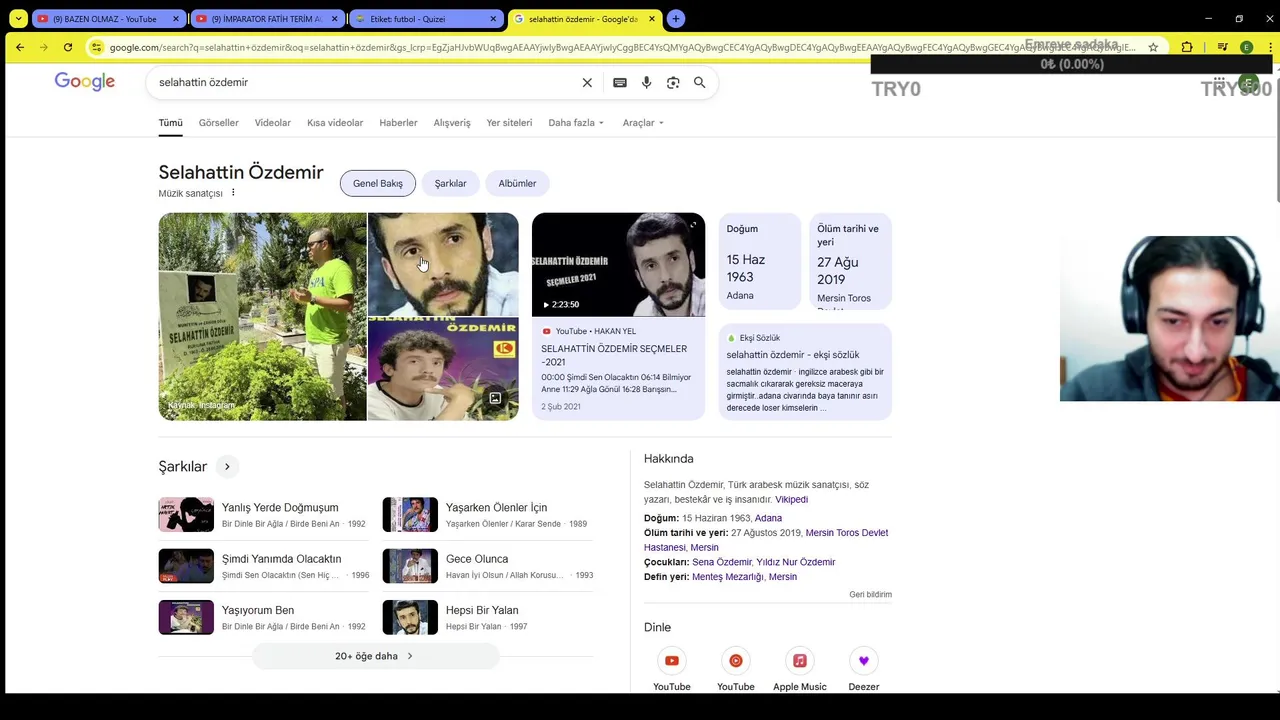The image size is (1280, 720).
Task: Select the Haberler search tab
Action: click(x=398, y=123)
